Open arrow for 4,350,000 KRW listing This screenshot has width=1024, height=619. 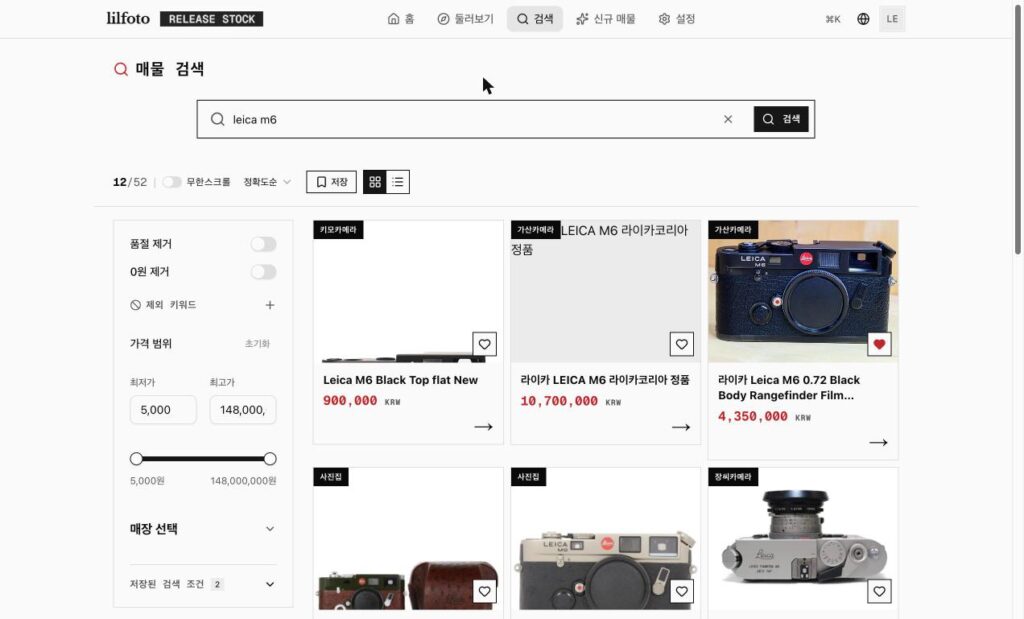878,443
